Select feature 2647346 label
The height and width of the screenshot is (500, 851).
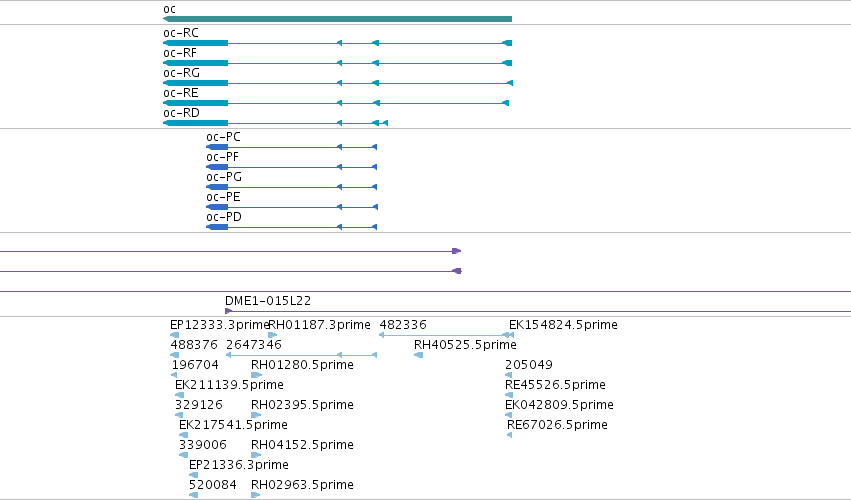[x=254, y=345]
